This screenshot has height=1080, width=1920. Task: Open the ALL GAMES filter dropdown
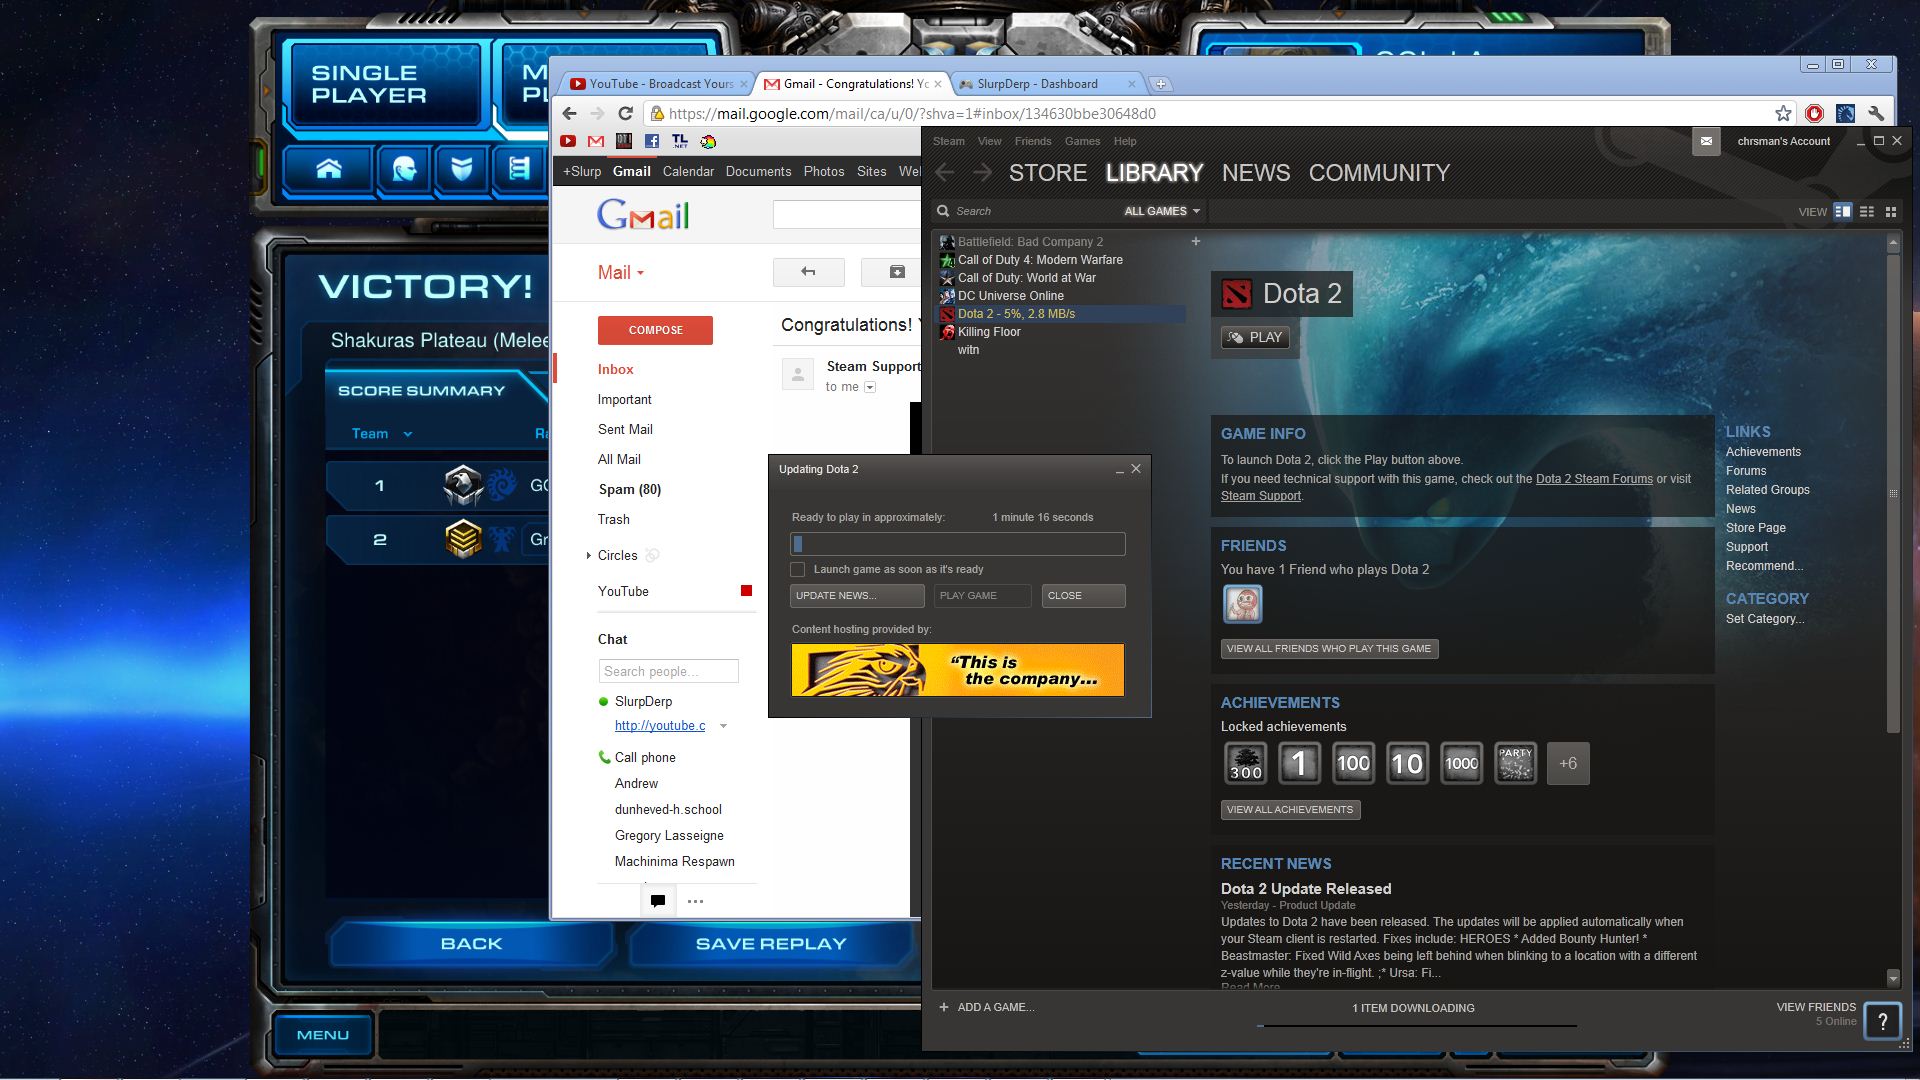(x=1161, y=211)
